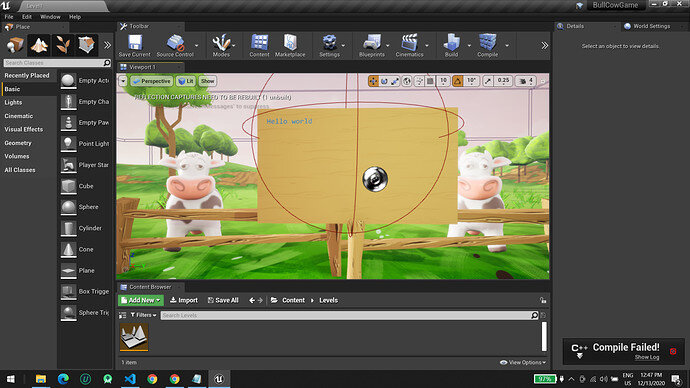Toggle grid snapping in the viewport

pos(430,81)
